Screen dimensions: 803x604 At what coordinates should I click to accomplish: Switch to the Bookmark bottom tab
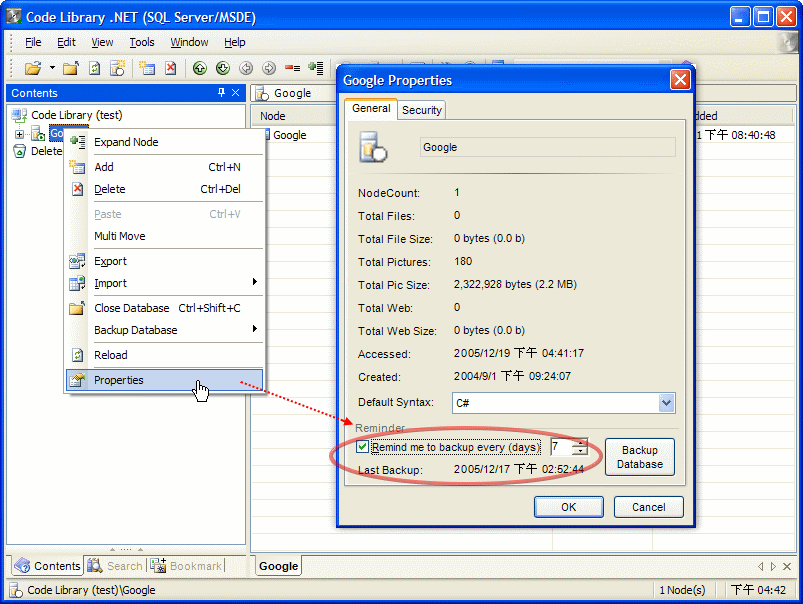tap(186, 566)
